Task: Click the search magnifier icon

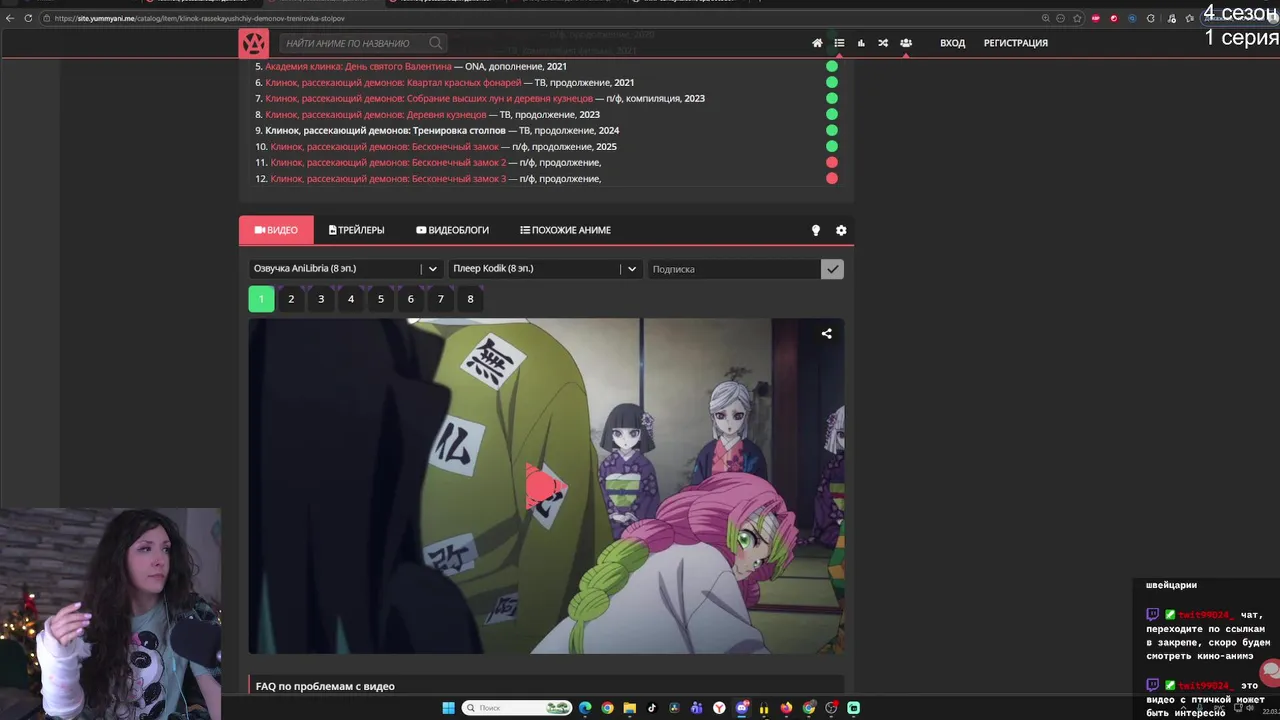Action: tap(435, 43)
